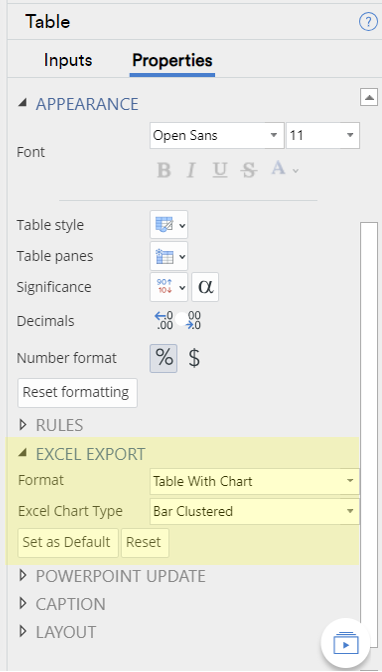Image resolution: width=382 pixels, height=672 pixels.
Task: Toggle Strikethrough font formatting
Action: click(x=249, y=170)
